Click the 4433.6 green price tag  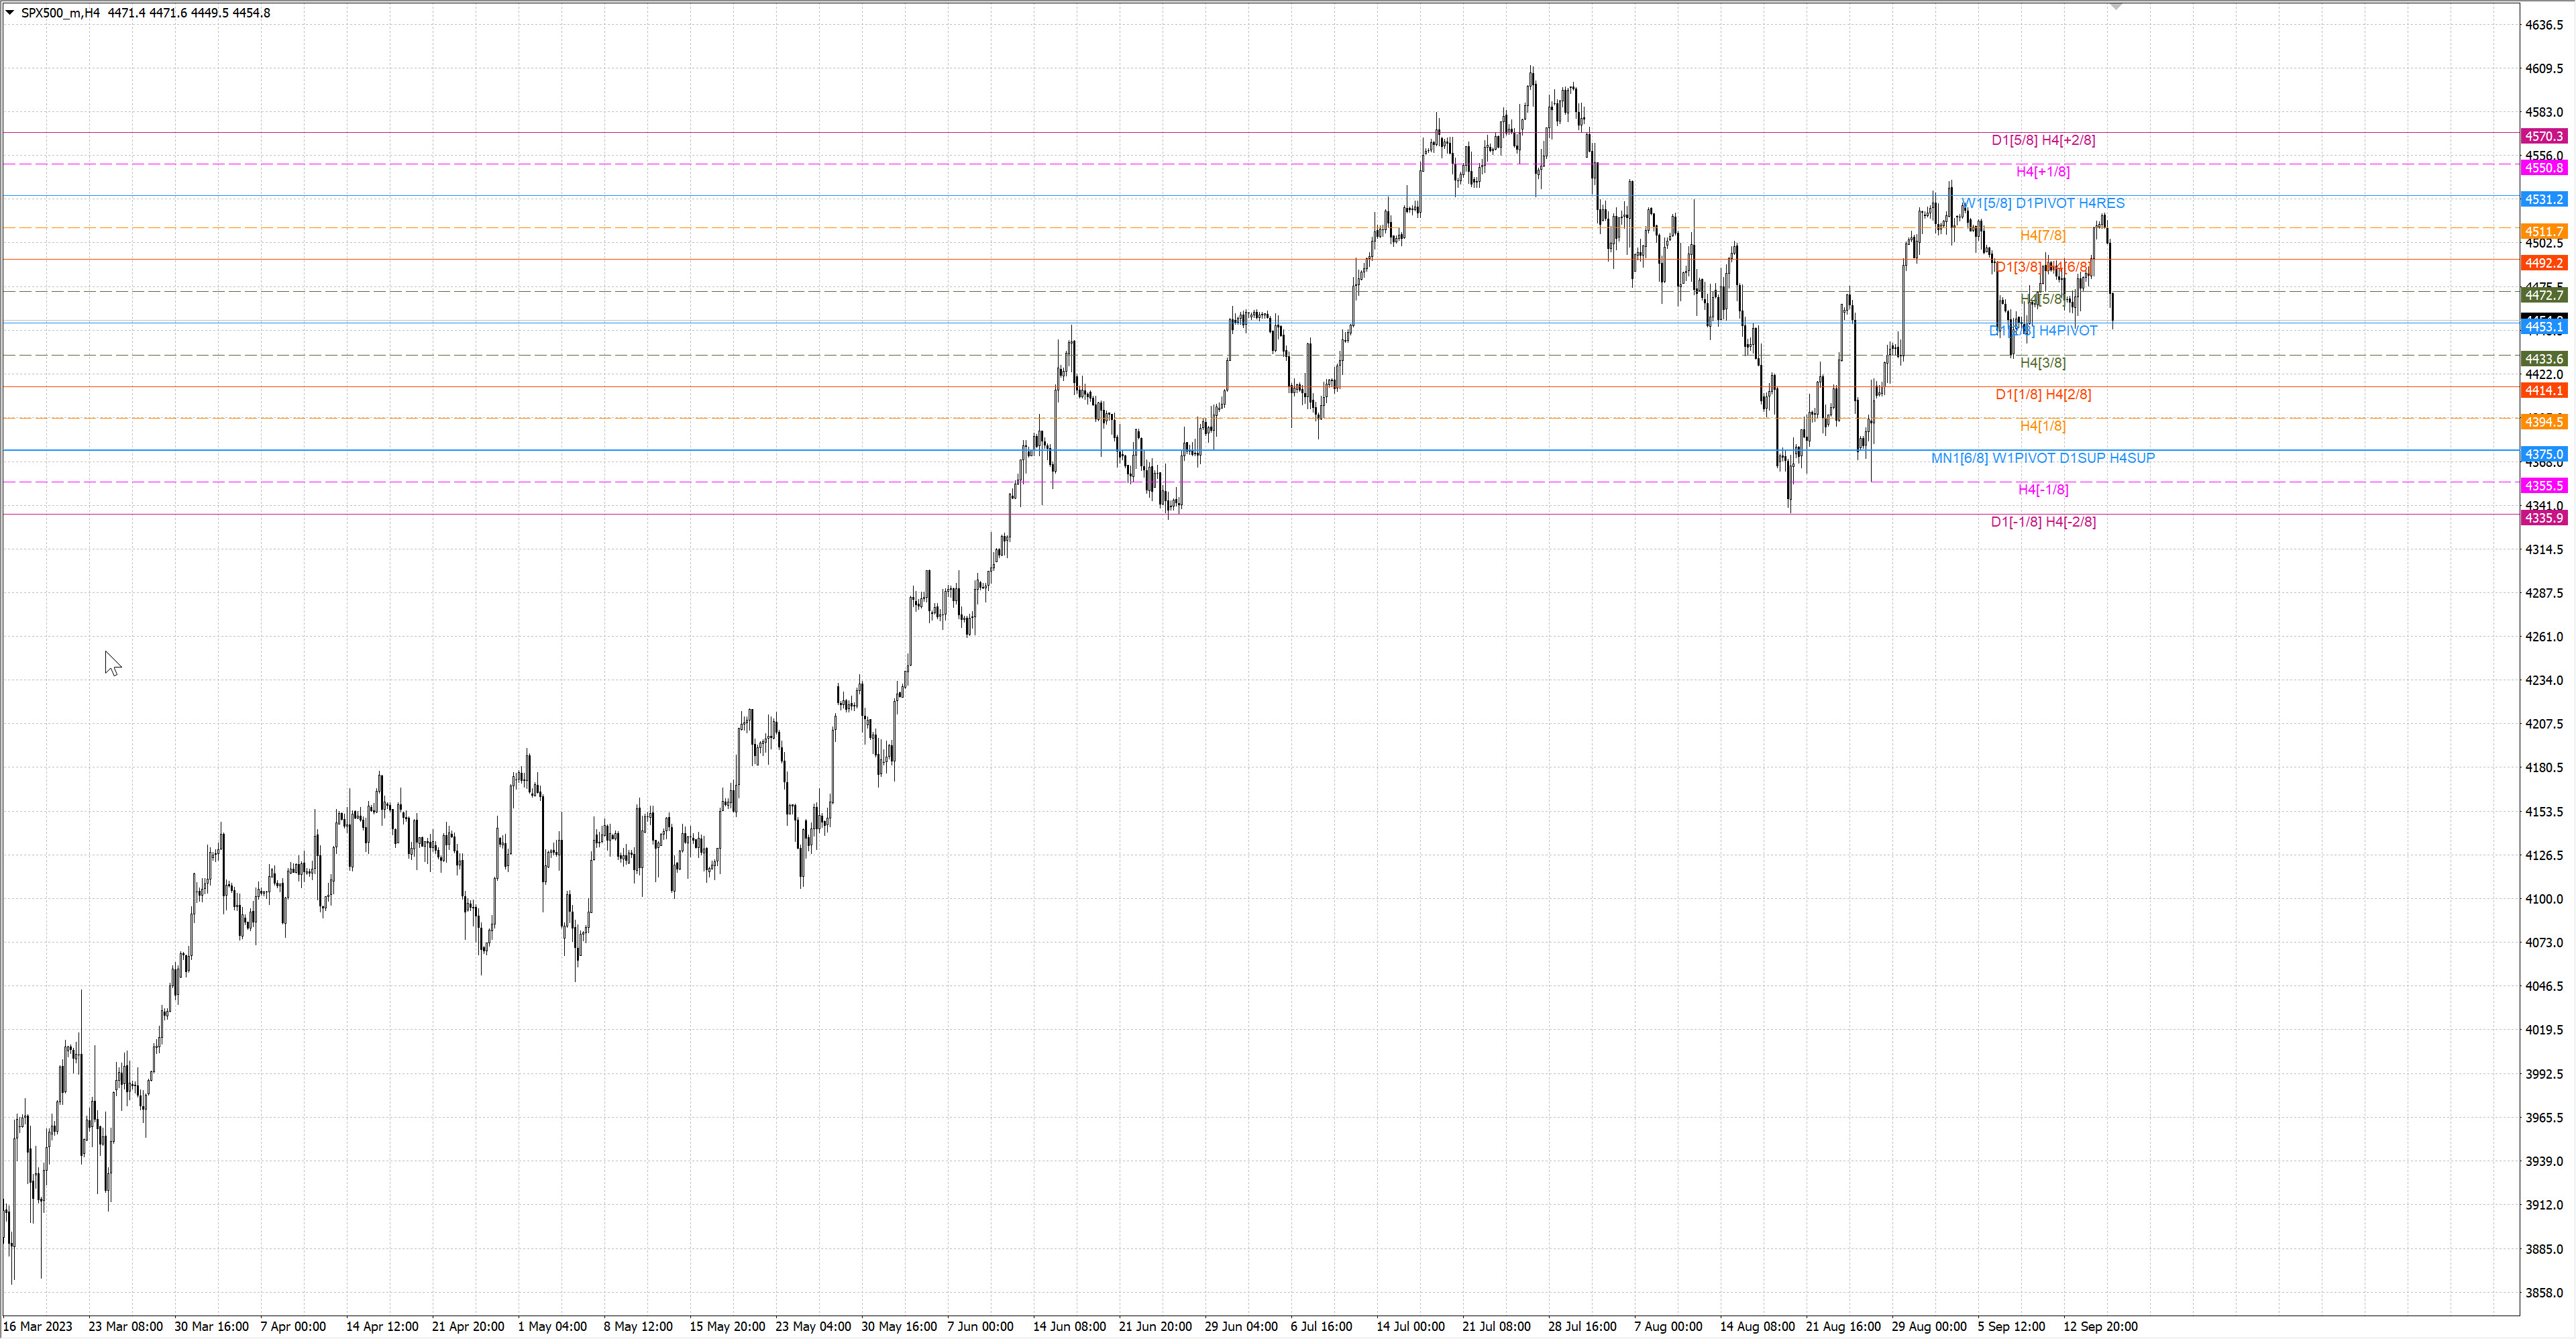(x=2543, y=359)
